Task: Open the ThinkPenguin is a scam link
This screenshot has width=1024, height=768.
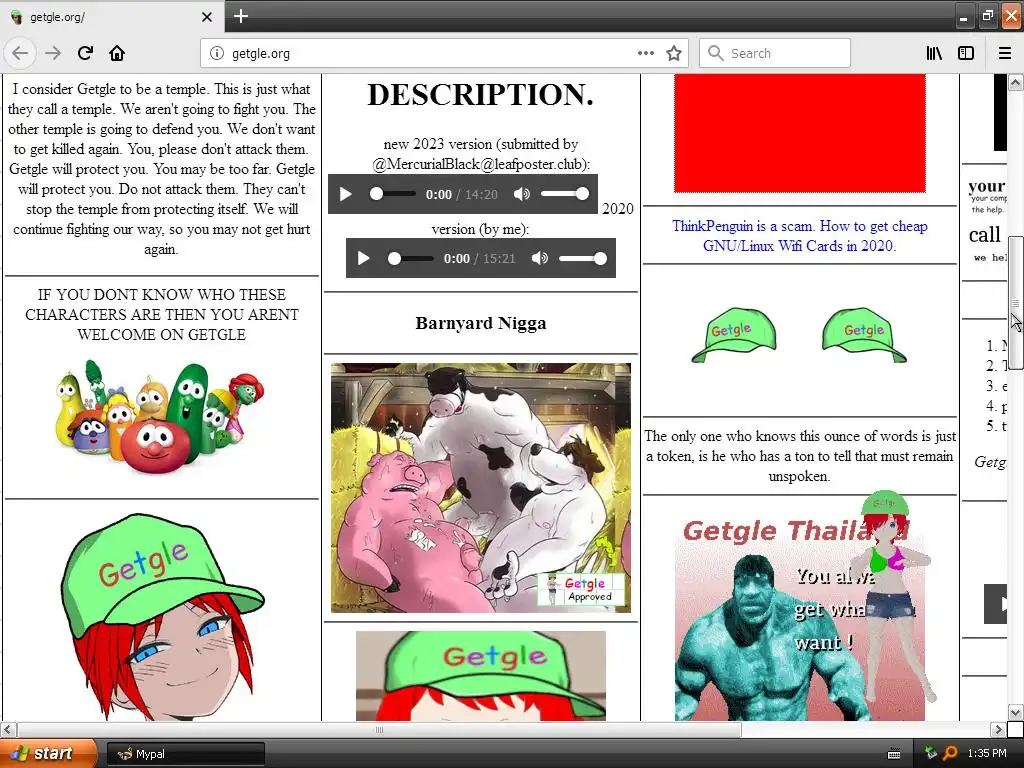Action: pos(799,236)
